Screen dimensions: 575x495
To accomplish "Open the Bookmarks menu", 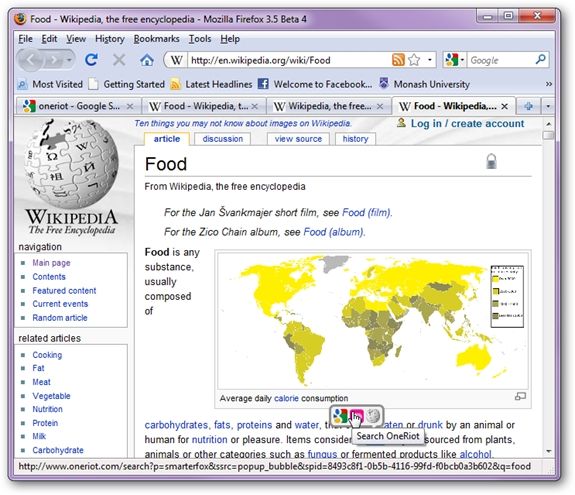I will coord(156,39).
